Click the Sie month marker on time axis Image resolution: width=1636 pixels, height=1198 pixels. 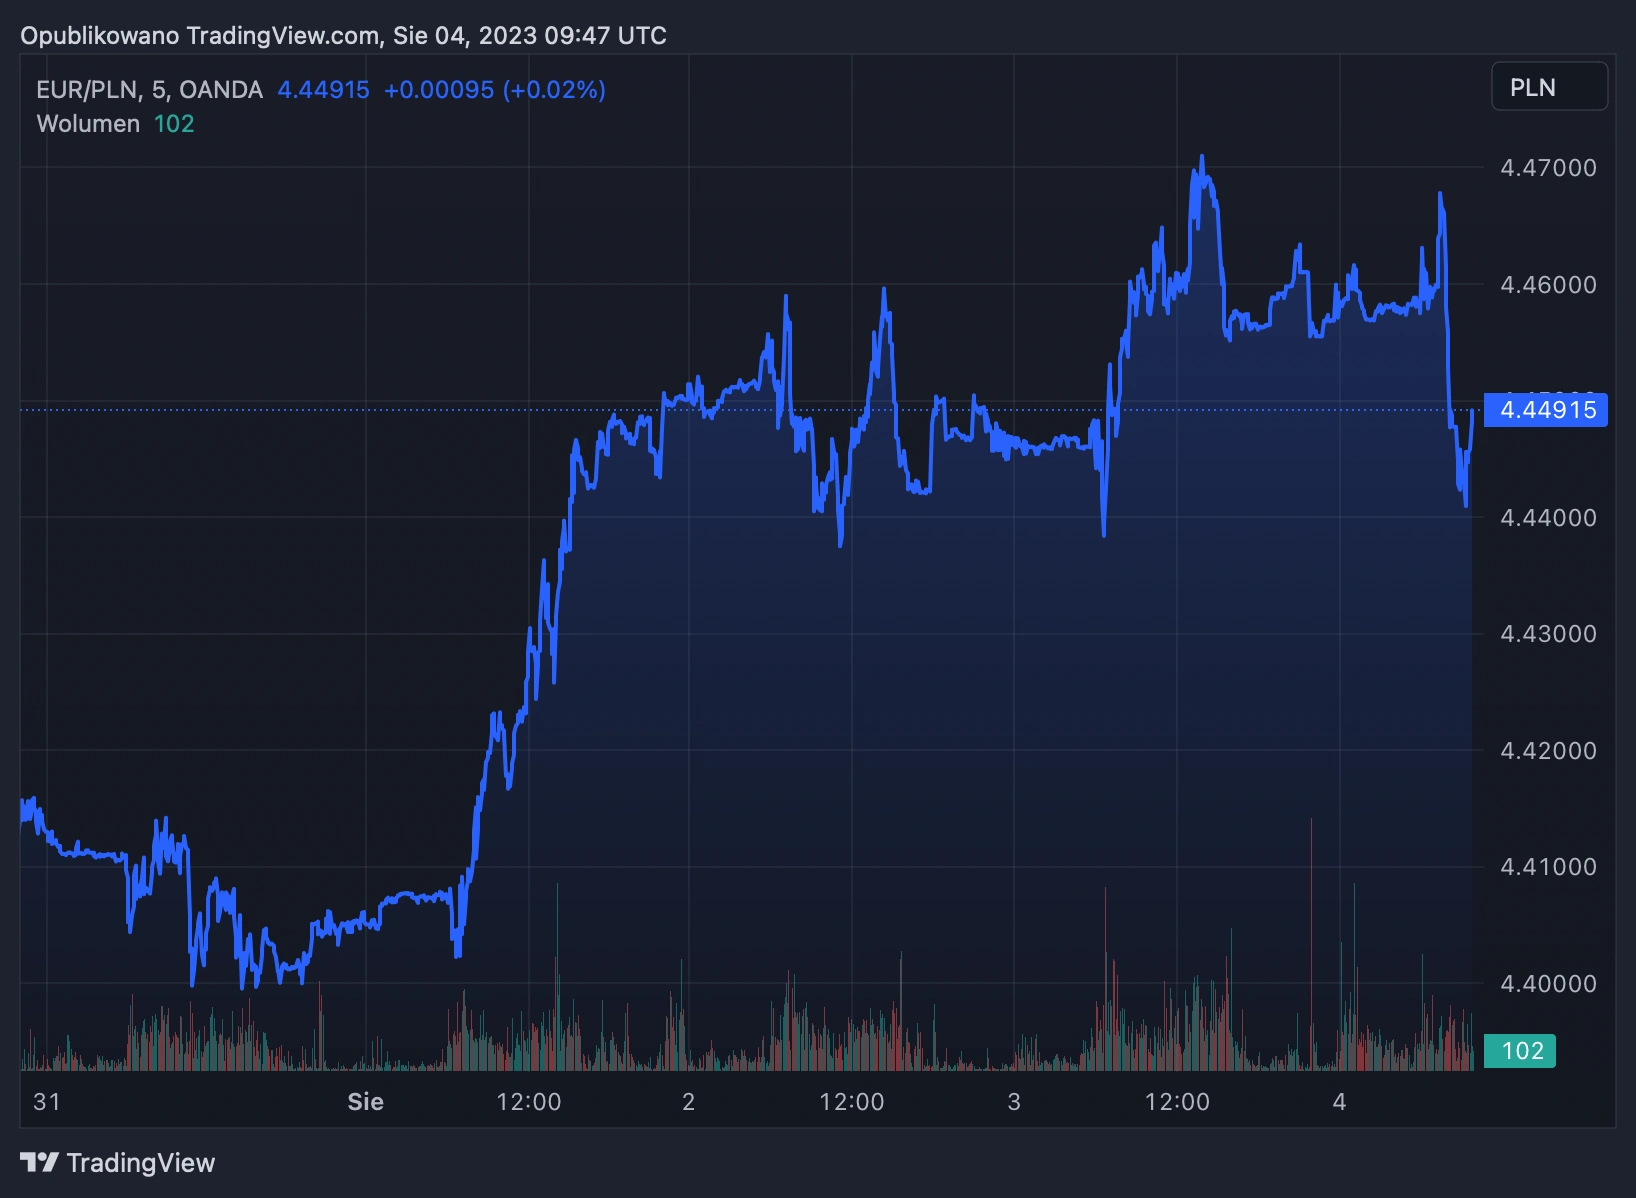(366, 1102)
